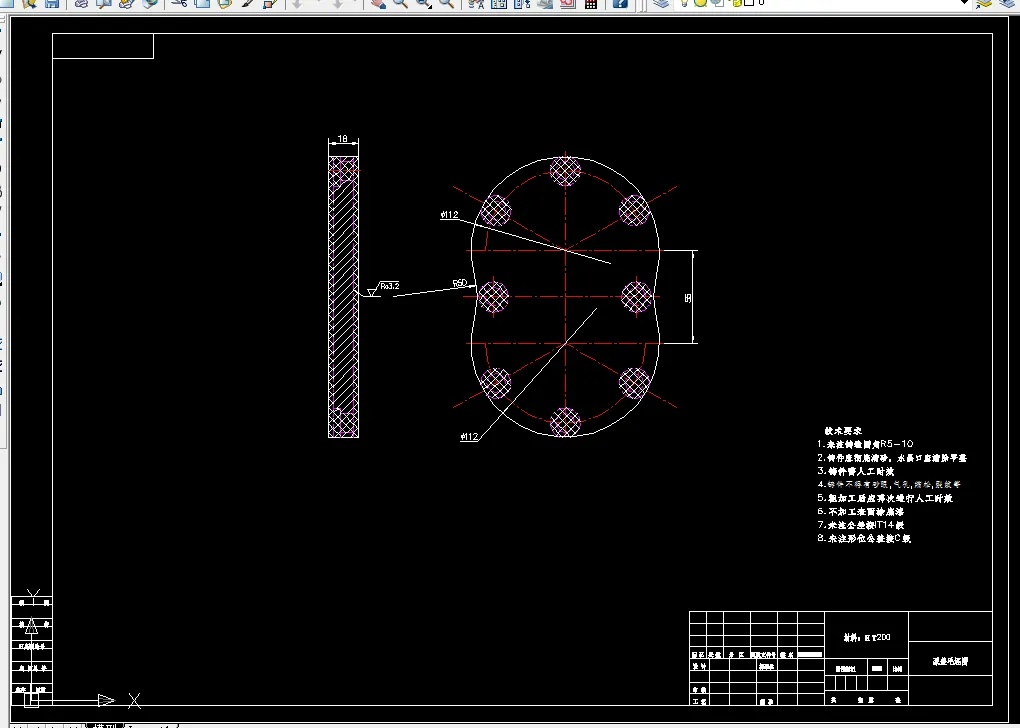Screen dimensions: 1020x728
Task: Click the Publish toolbar icon
Action: tap(126, 4)
